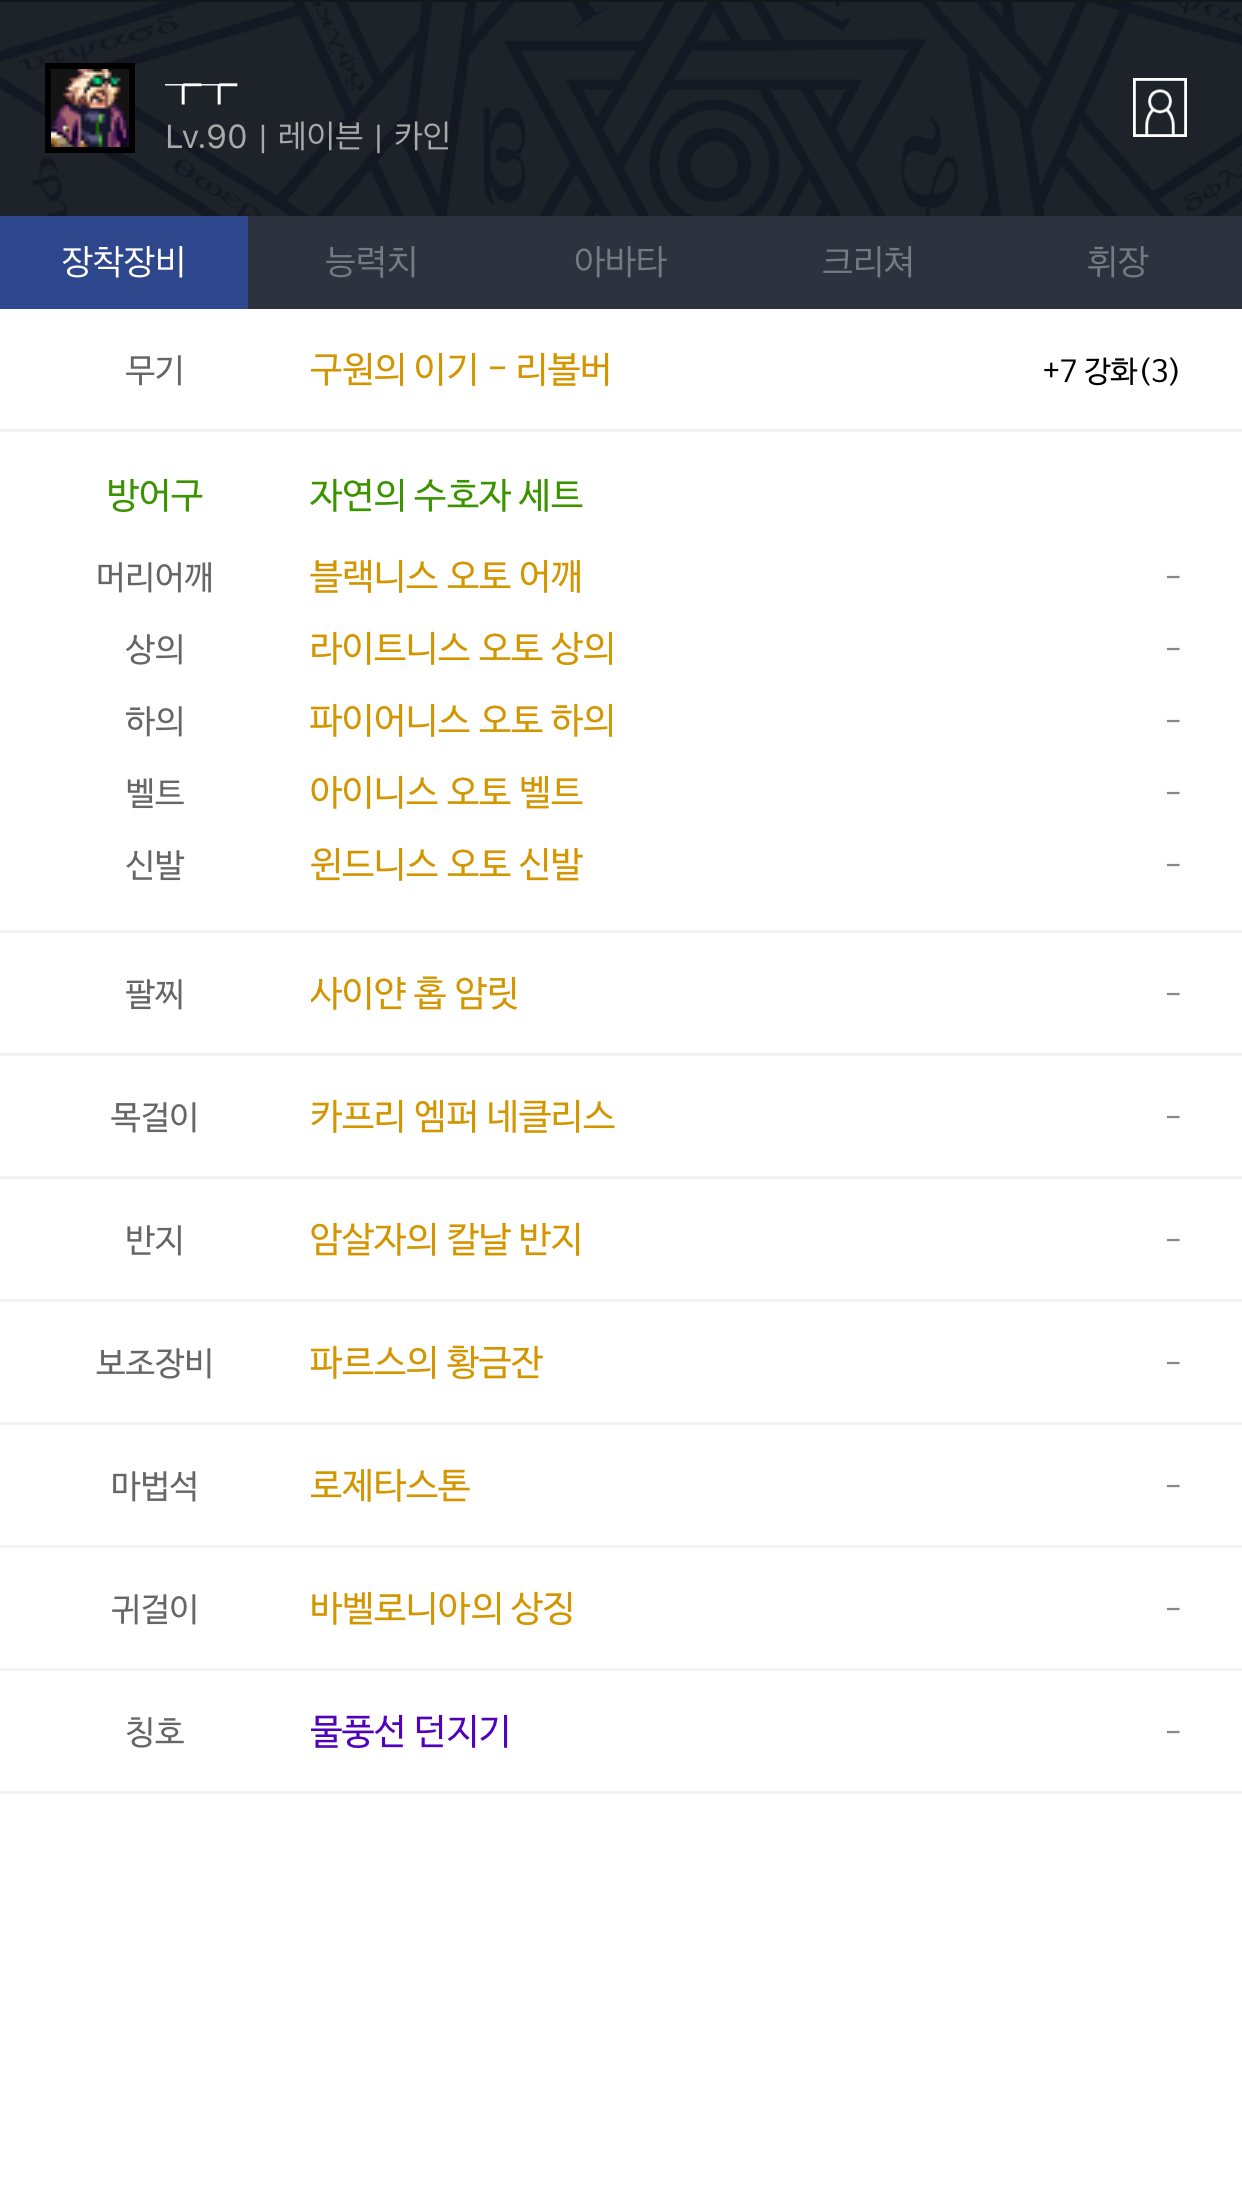Switch to the 능력치 tab
1242x2208 pixels.
(371, 262)
